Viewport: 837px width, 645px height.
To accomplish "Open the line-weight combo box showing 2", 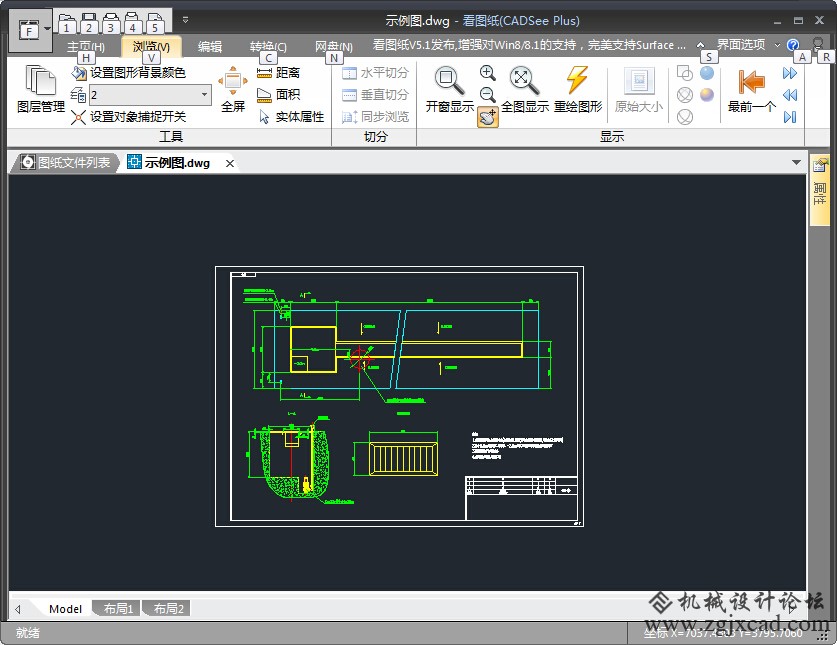I will click(150, 95).
